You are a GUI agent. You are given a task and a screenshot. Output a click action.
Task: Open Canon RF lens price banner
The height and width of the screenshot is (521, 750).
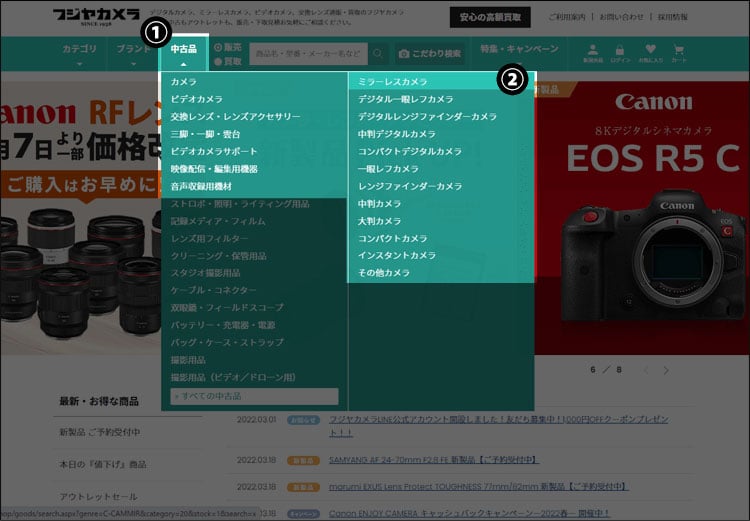click(x=80, y=218)
